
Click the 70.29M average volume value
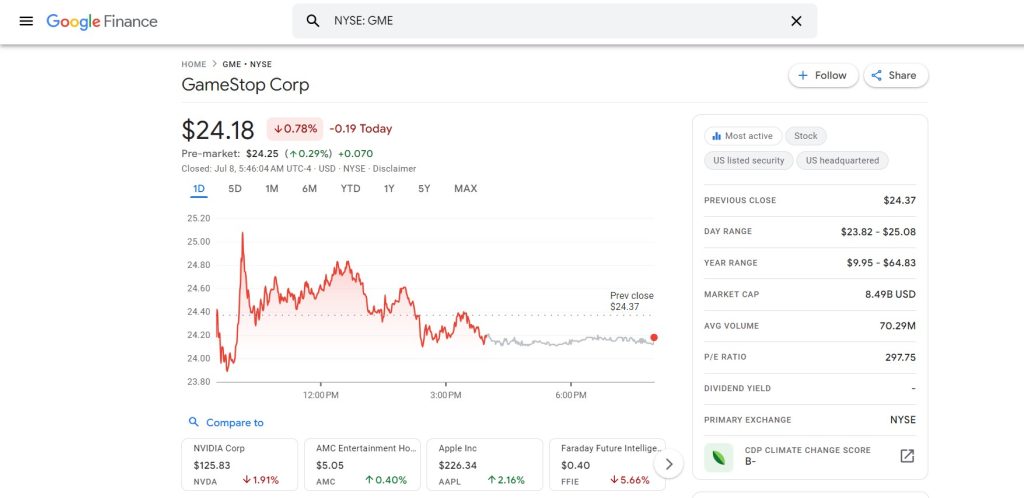click(897, 326)
